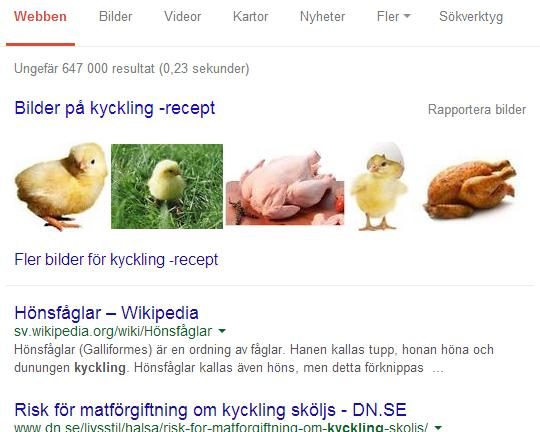Open the Hönsfåglar – Wikipedia result
This screenshot has width=540, height=432.
click(106, 313)
